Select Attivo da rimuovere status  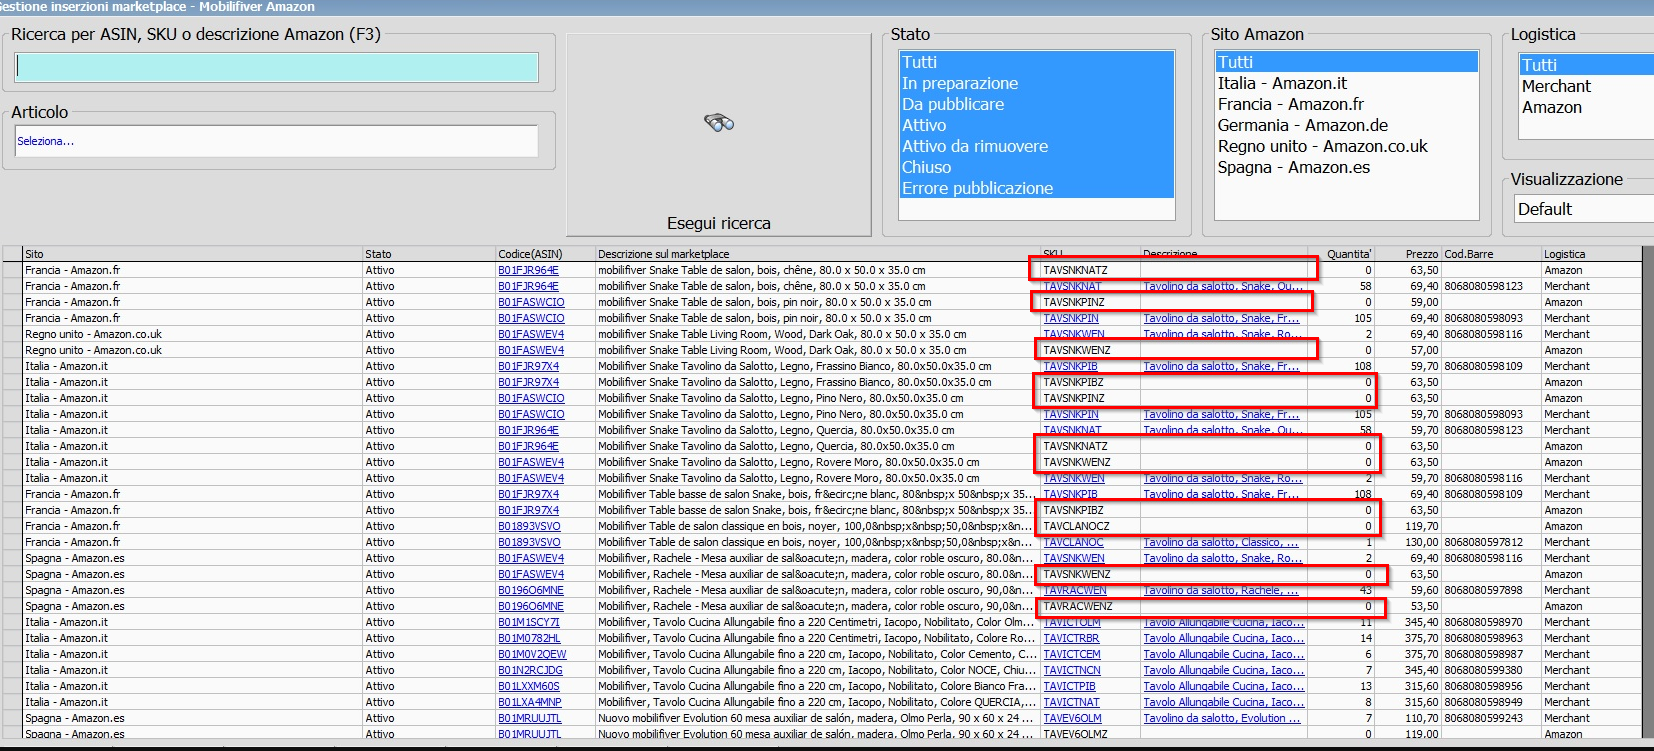point(1036,146)
